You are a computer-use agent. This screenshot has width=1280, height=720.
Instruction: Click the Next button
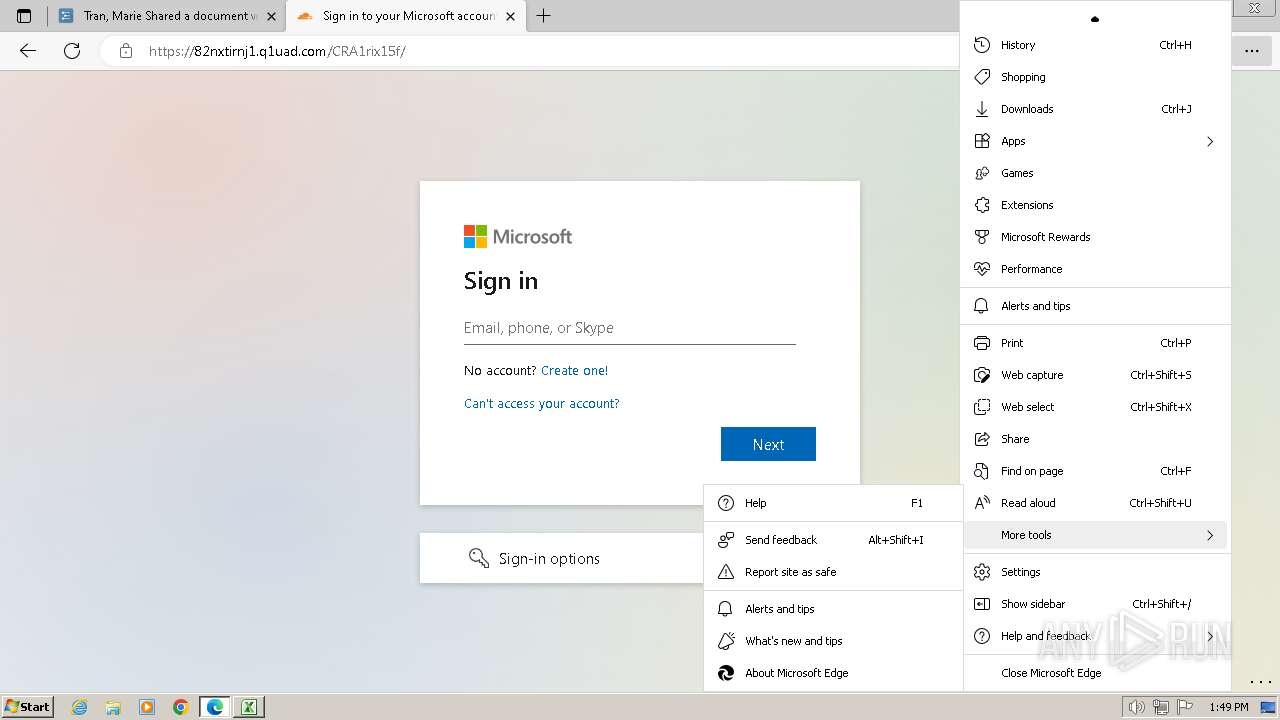point(768,444)
